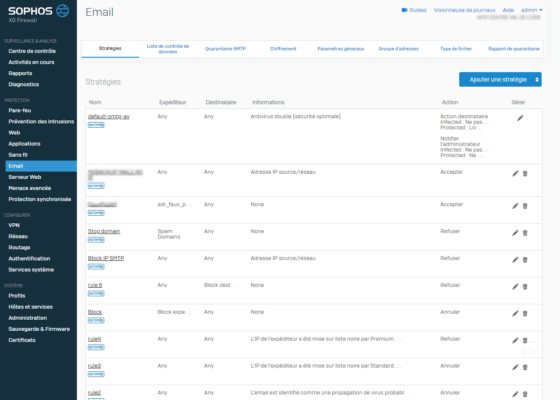
Task: Open the rule 6 policy link
Action: tap(95, 285)
